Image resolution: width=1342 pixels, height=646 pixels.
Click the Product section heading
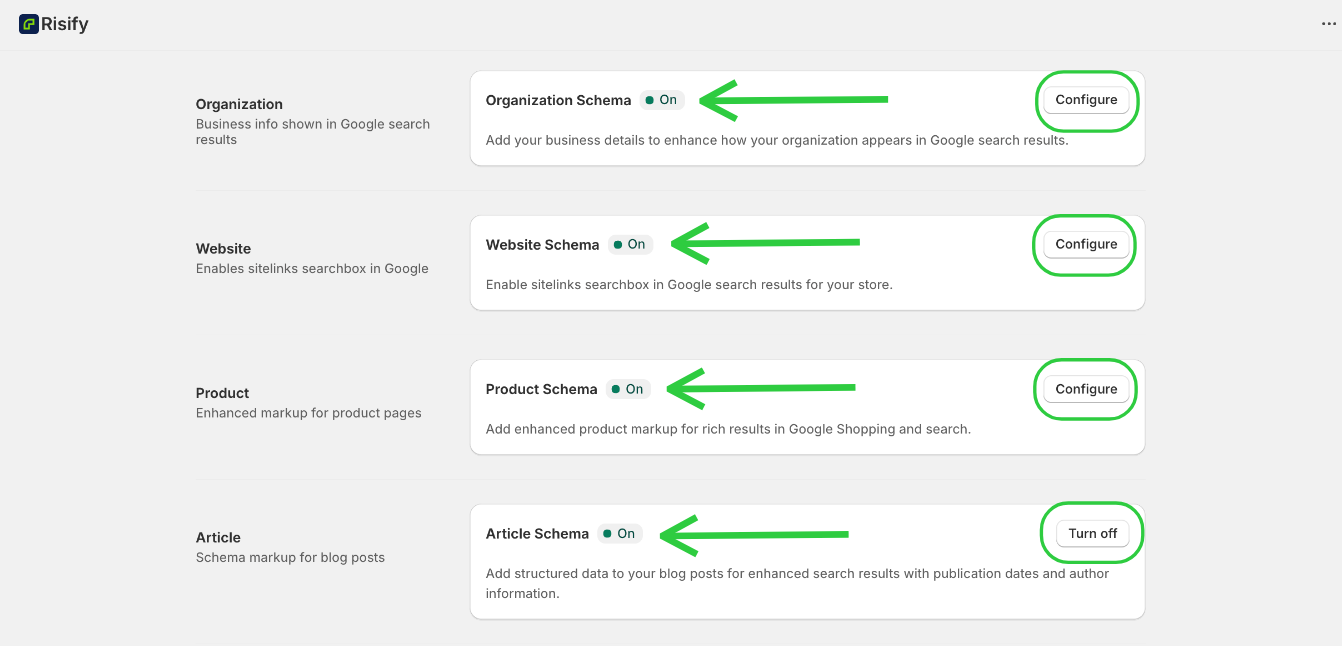click(x=222, y=393)
